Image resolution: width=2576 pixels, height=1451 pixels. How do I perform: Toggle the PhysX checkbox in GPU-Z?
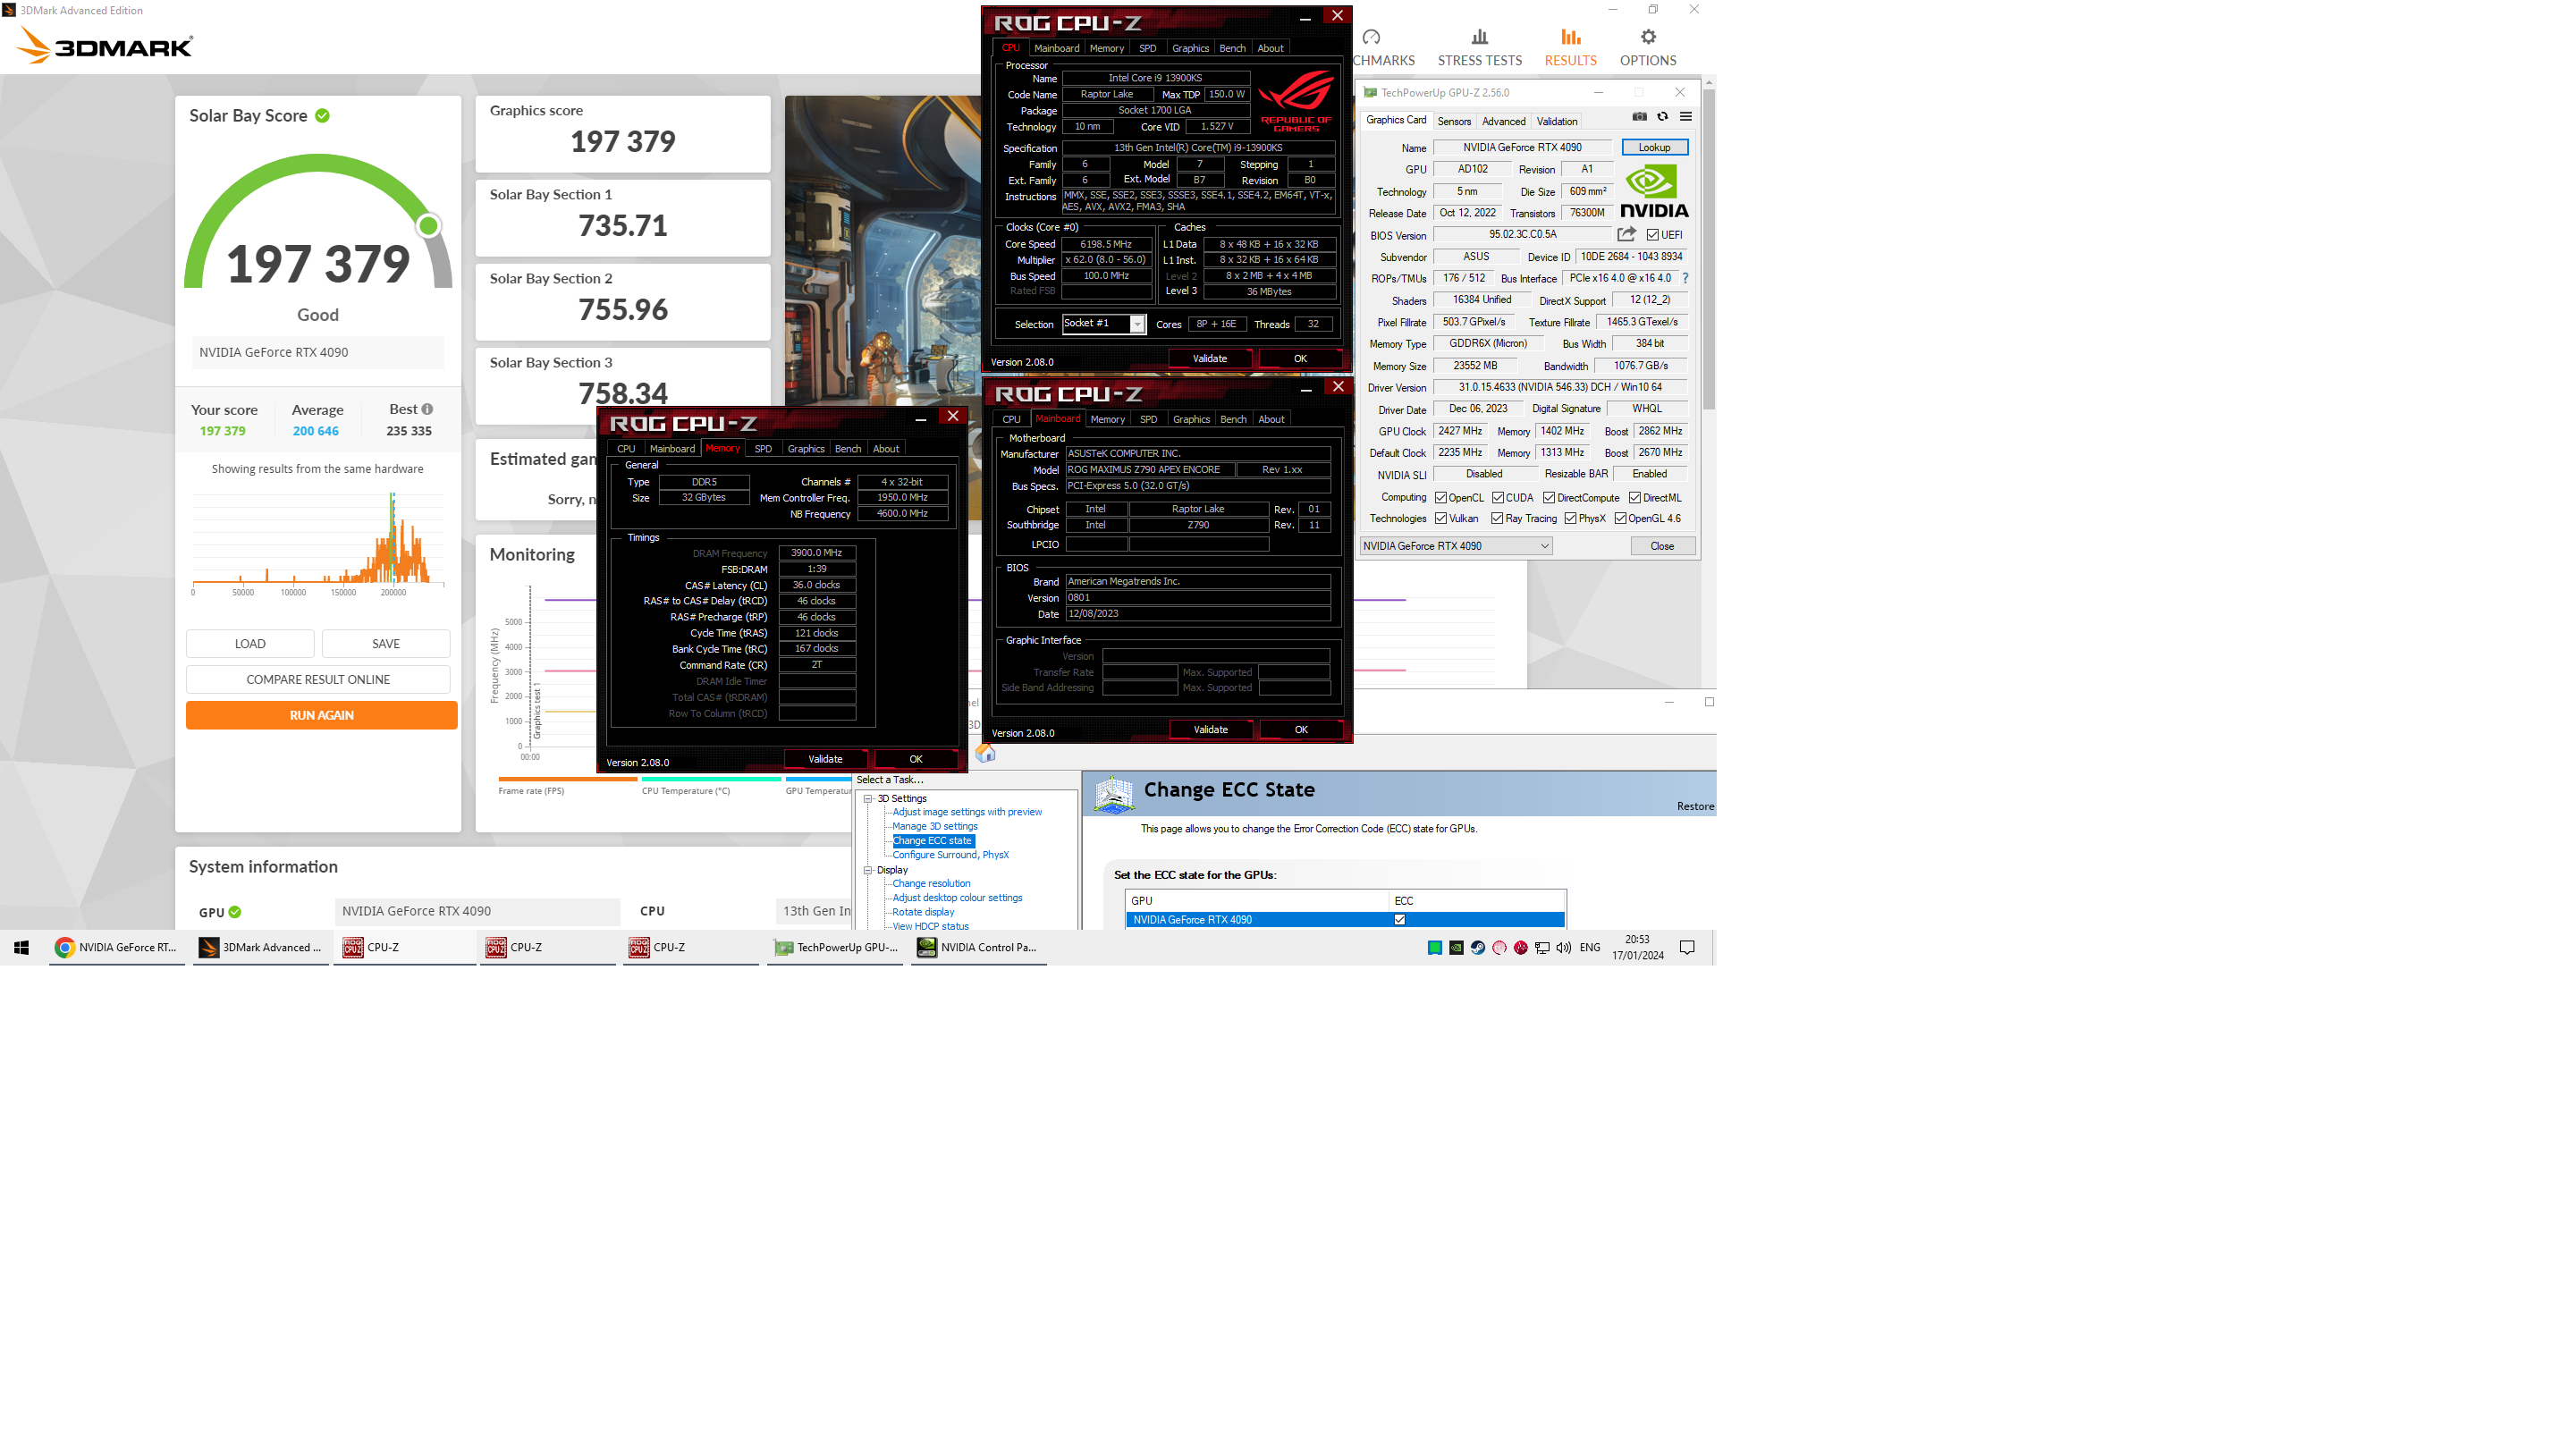point(1570,518)
